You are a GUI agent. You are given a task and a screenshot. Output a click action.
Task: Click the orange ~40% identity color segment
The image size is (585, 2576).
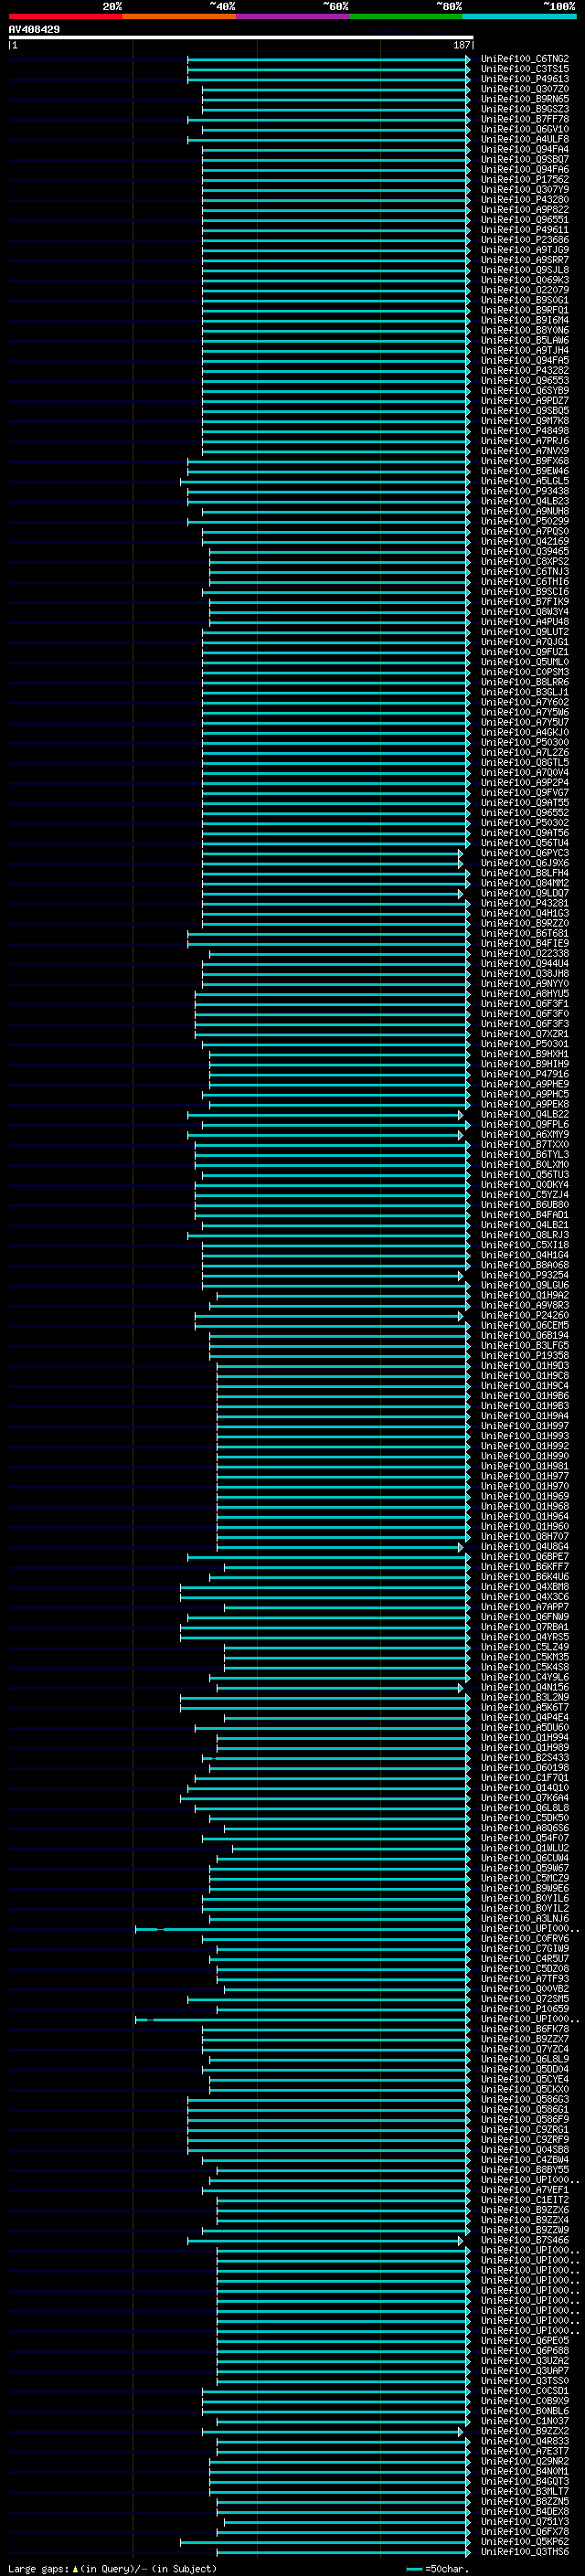(179, 16)
